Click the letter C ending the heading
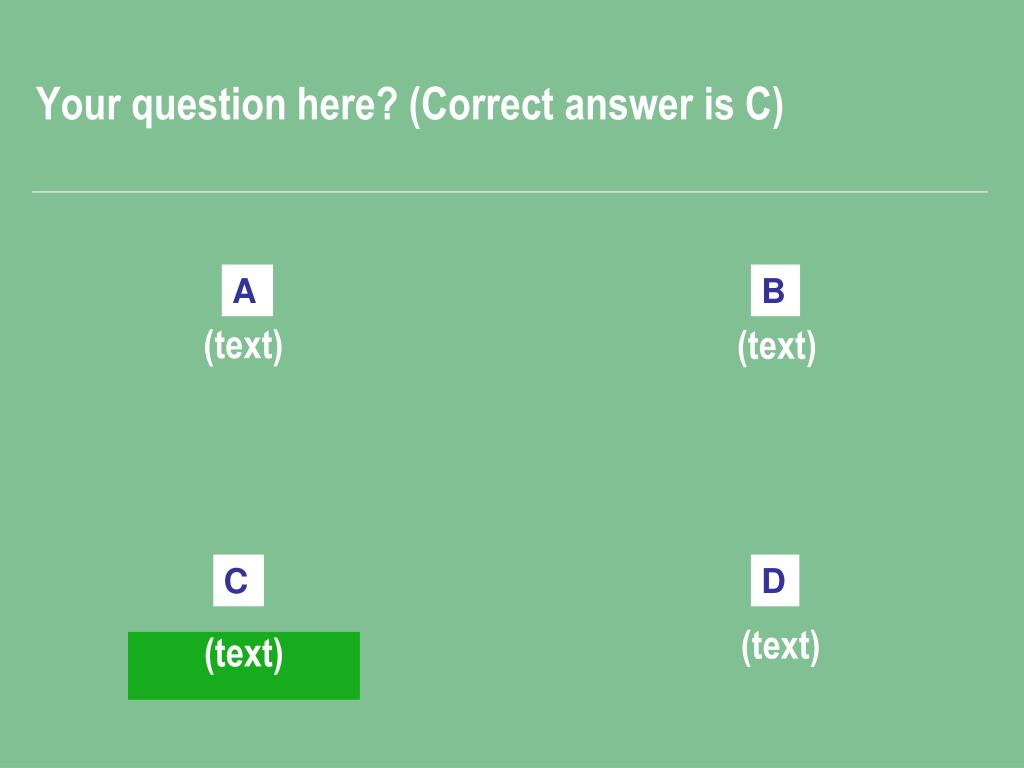 coord(758,104)
